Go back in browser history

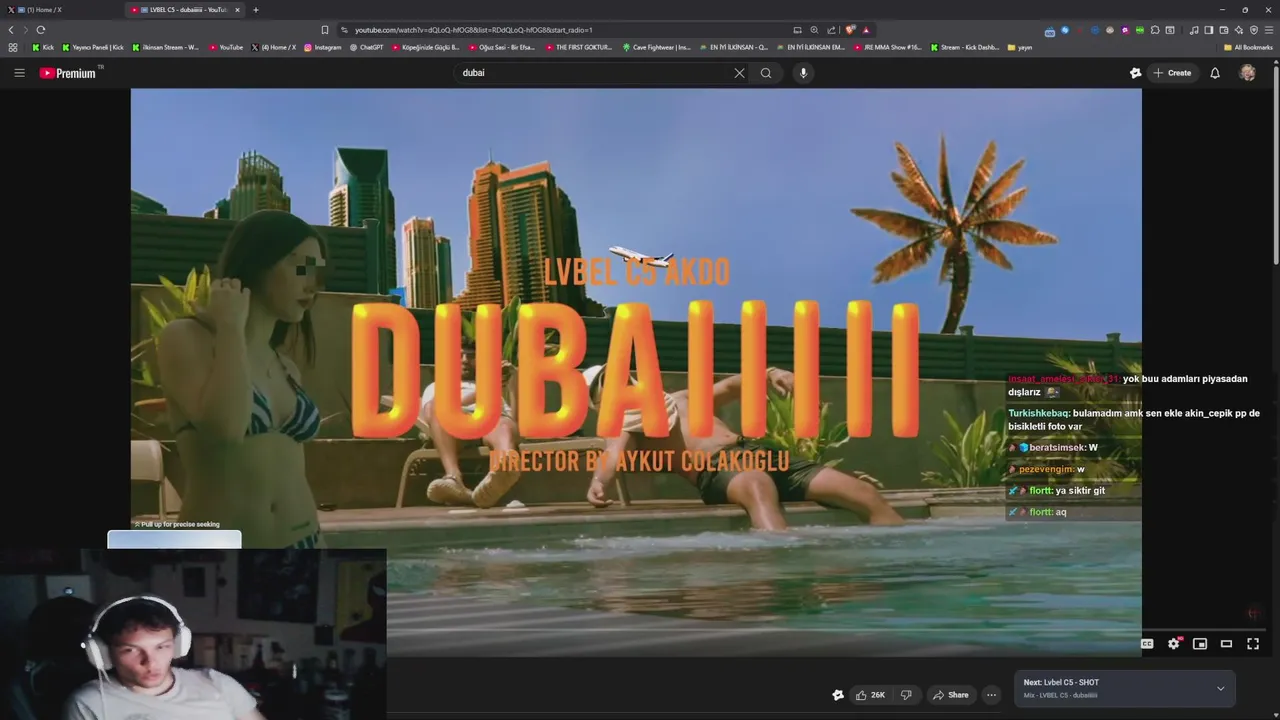[11, 30]
